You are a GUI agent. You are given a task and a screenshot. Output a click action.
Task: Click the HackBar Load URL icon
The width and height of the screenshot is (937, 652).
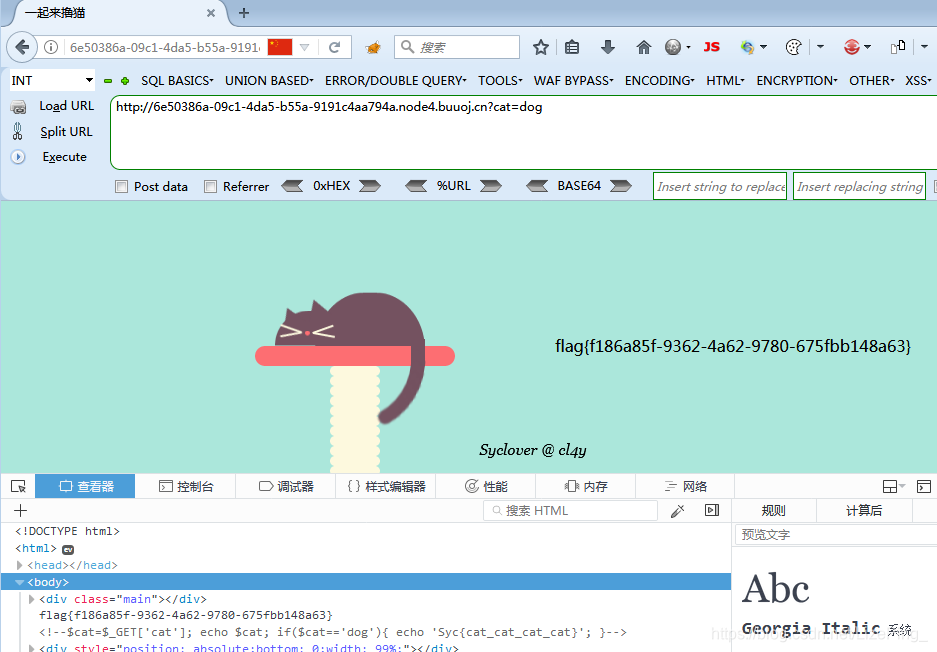pos(19,107)
